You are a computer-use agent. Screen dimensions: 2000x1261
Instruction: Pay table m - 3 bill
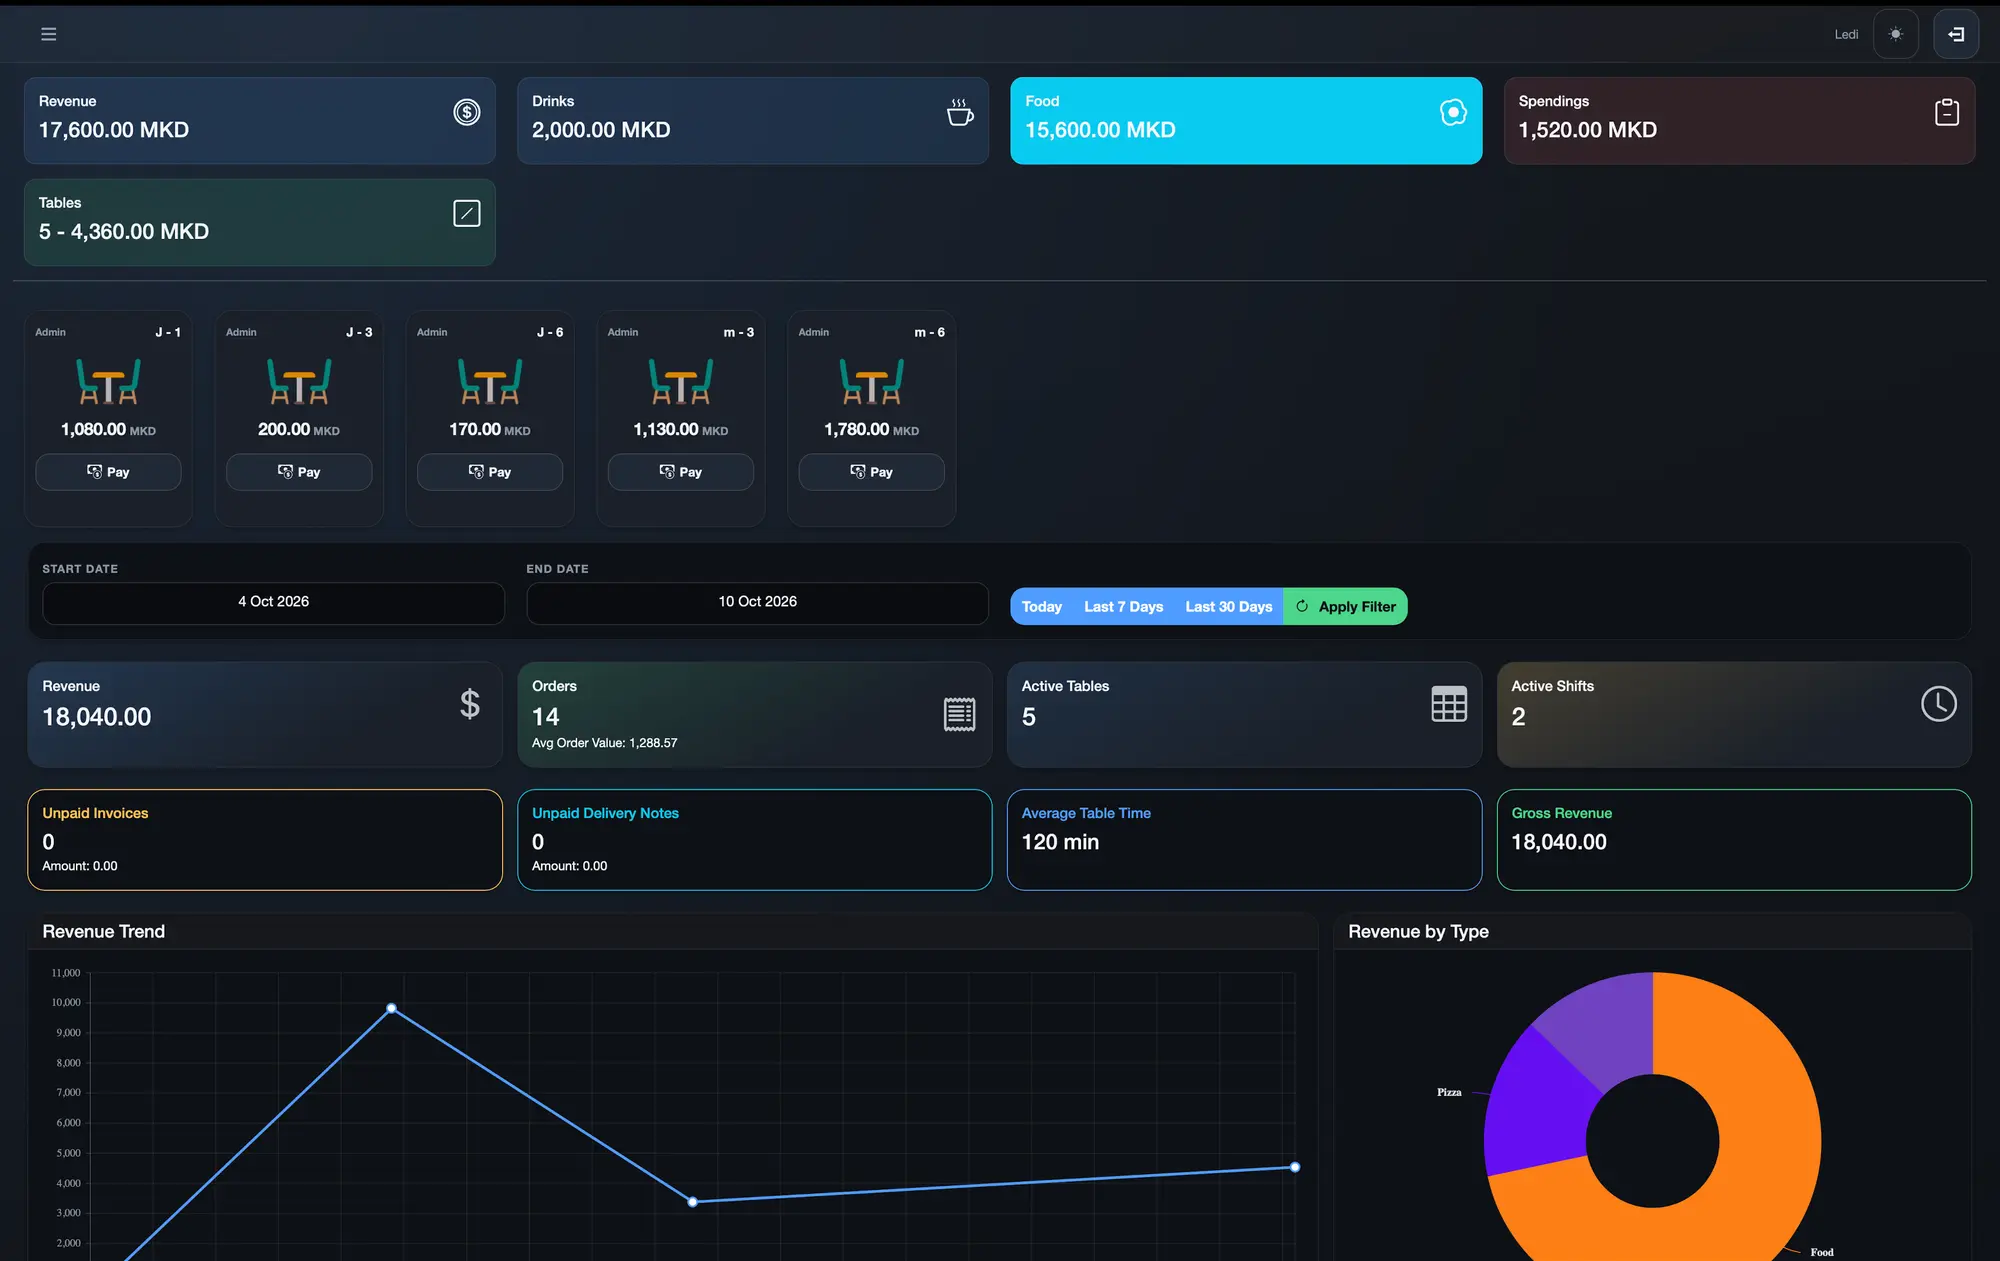tap(681, 472)
